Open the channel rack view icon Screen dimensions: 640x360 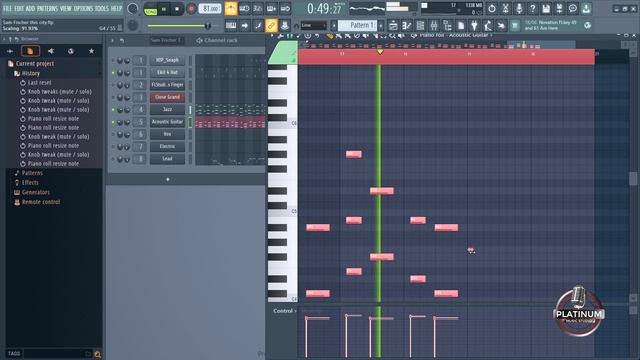click(x=420, y=26)
